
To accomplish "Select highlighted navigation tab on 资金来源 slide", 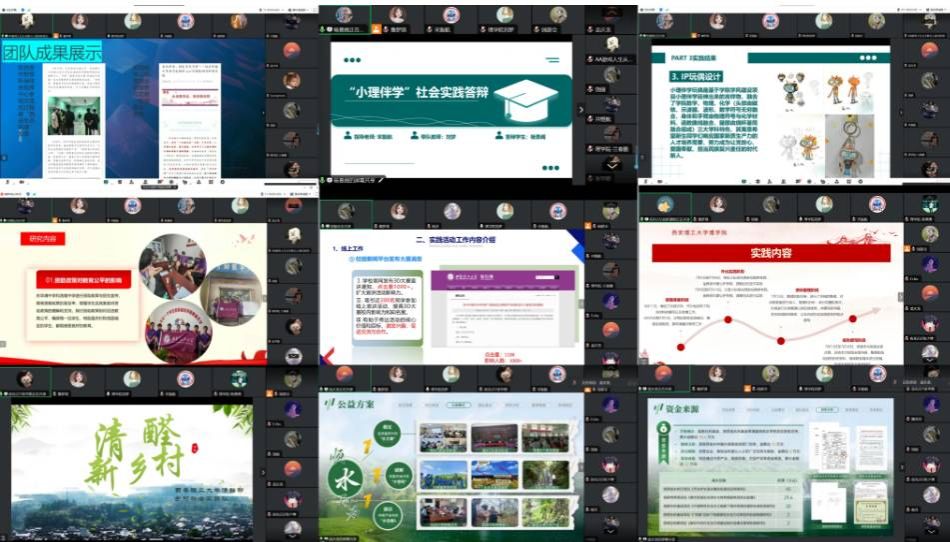I will 826,410.
